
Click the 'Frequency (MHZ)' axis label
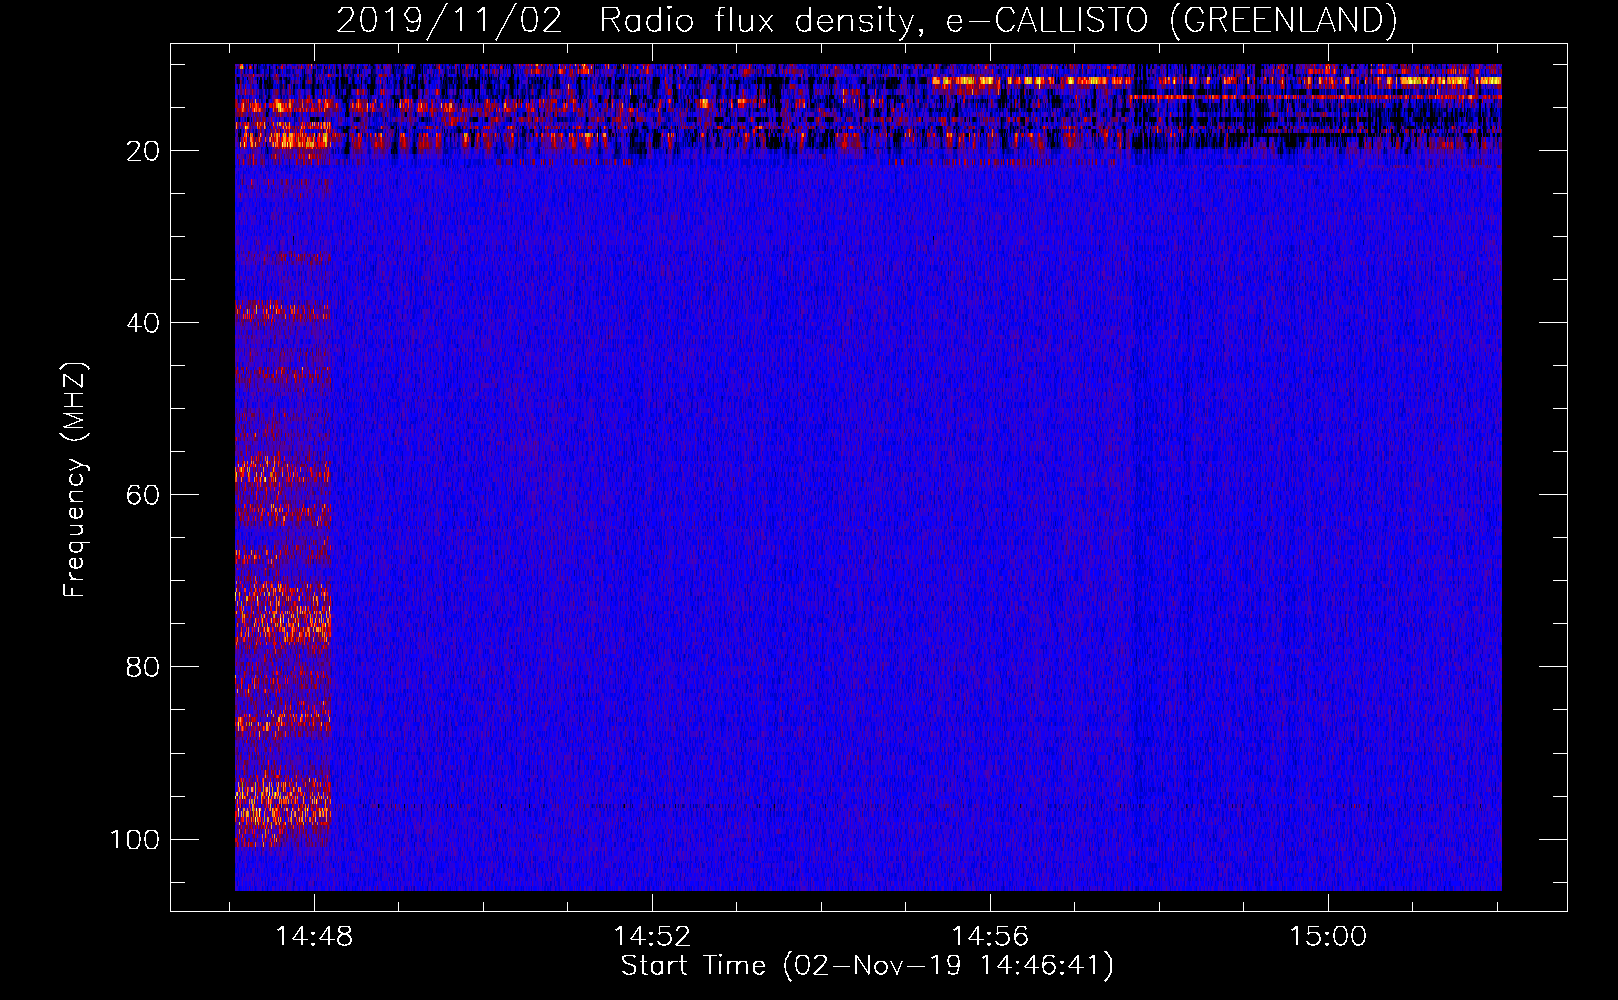pyautogui.click(x=75, y=480)
